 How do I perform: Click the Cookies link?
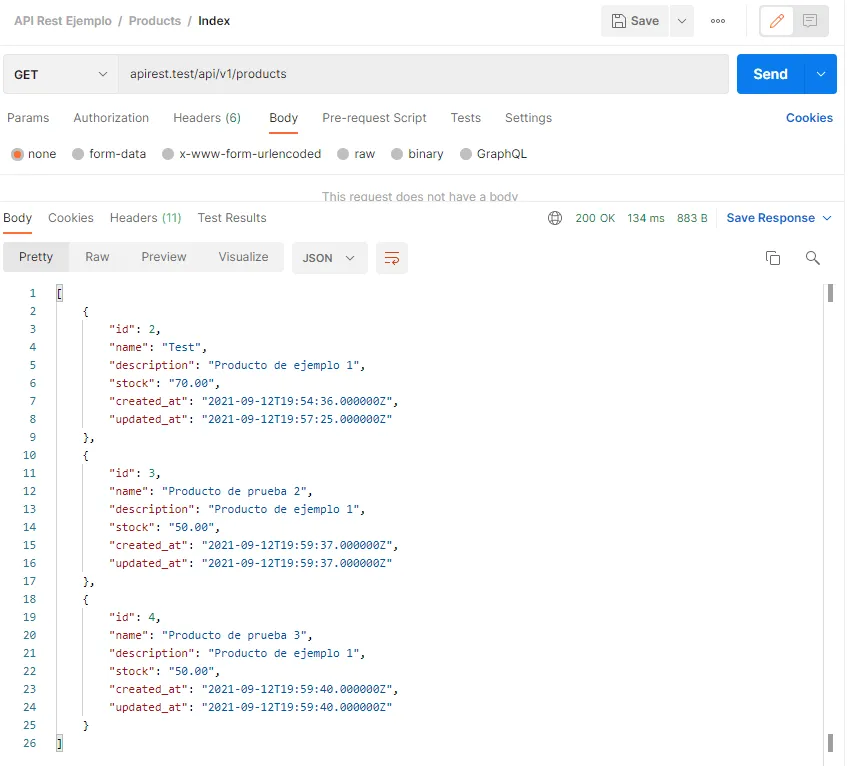tap(809, 118)
